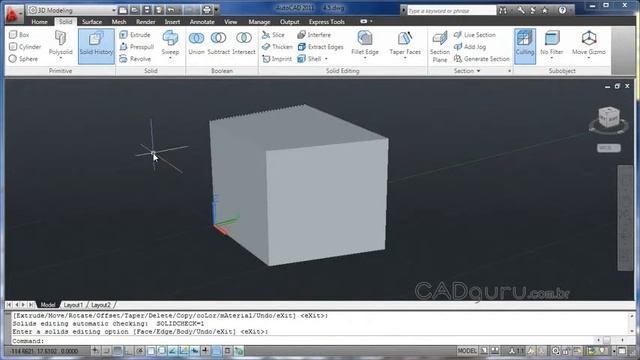Switch to the Render ribbon tab
The width and height of the screenshot is (640, 360).
145,22
